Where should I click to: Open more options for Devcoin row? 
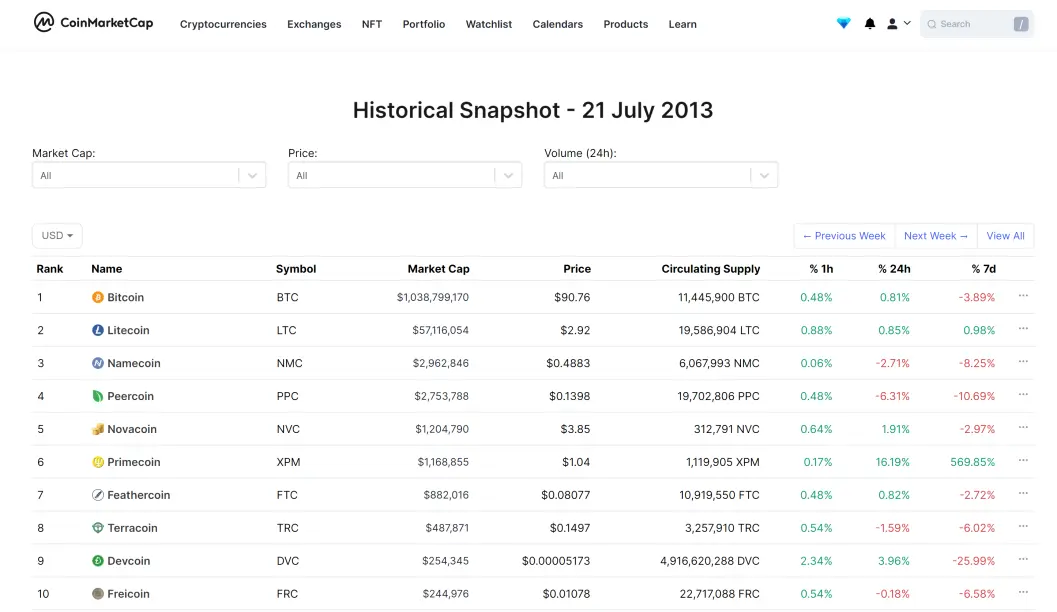point(1023,559)
